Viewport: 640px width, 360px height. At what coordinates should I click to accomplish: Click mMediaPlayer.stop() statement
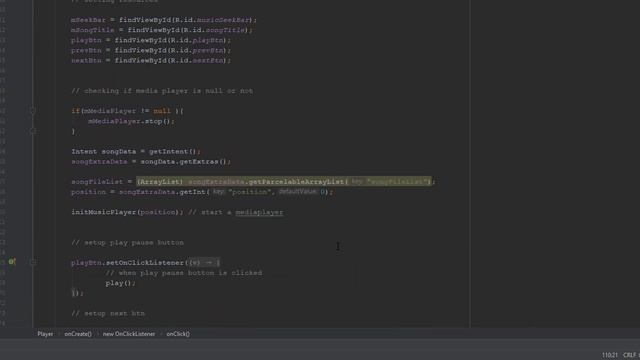(131, 121)
